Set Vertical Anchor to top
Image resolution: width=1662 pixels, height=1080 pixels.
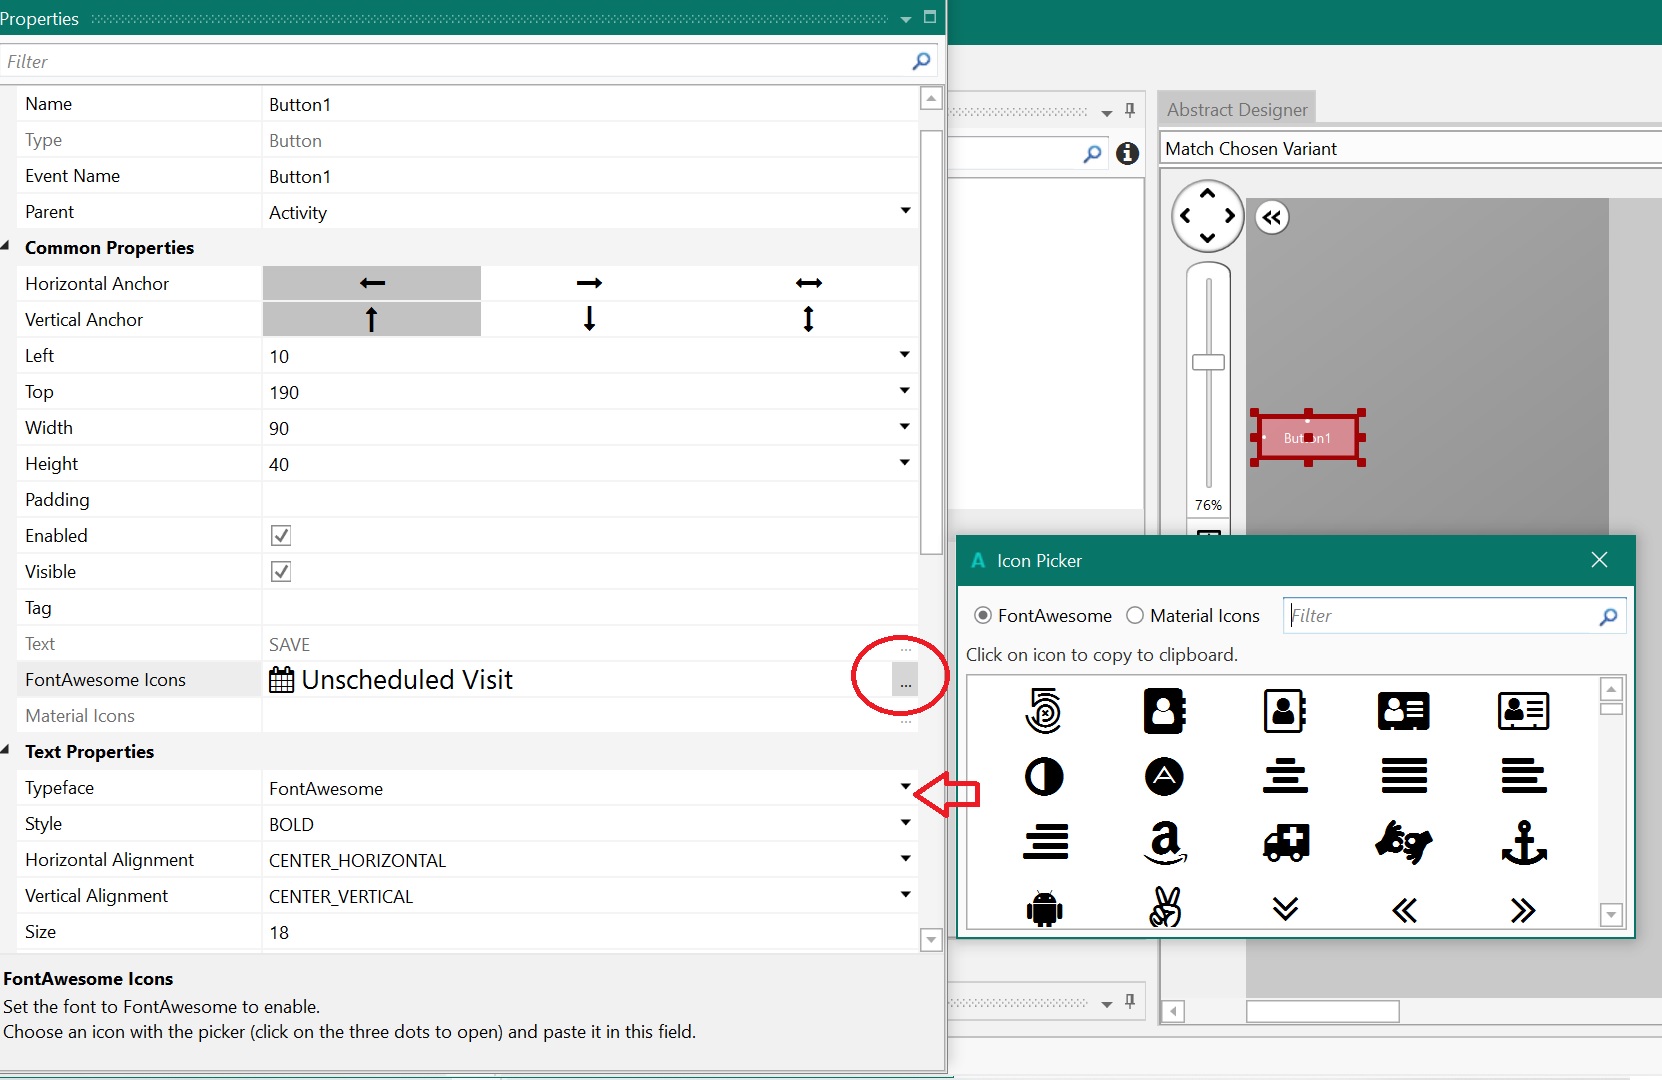coord(372,319)
